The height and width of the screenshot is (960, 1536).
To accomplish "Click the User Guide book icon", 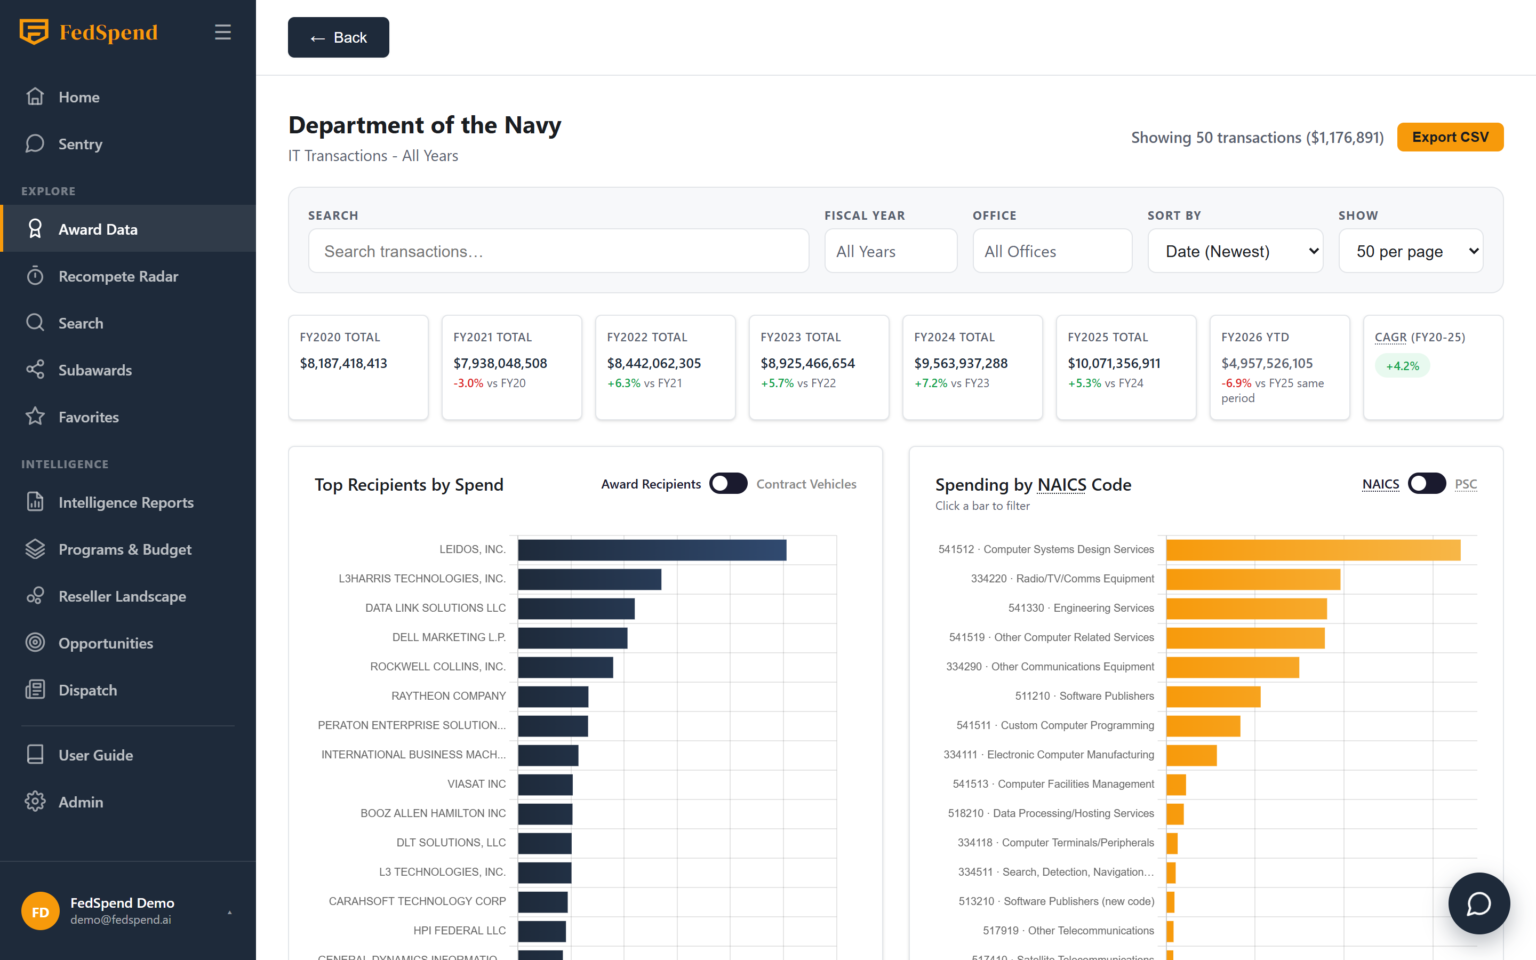I will tap(35, 755).
